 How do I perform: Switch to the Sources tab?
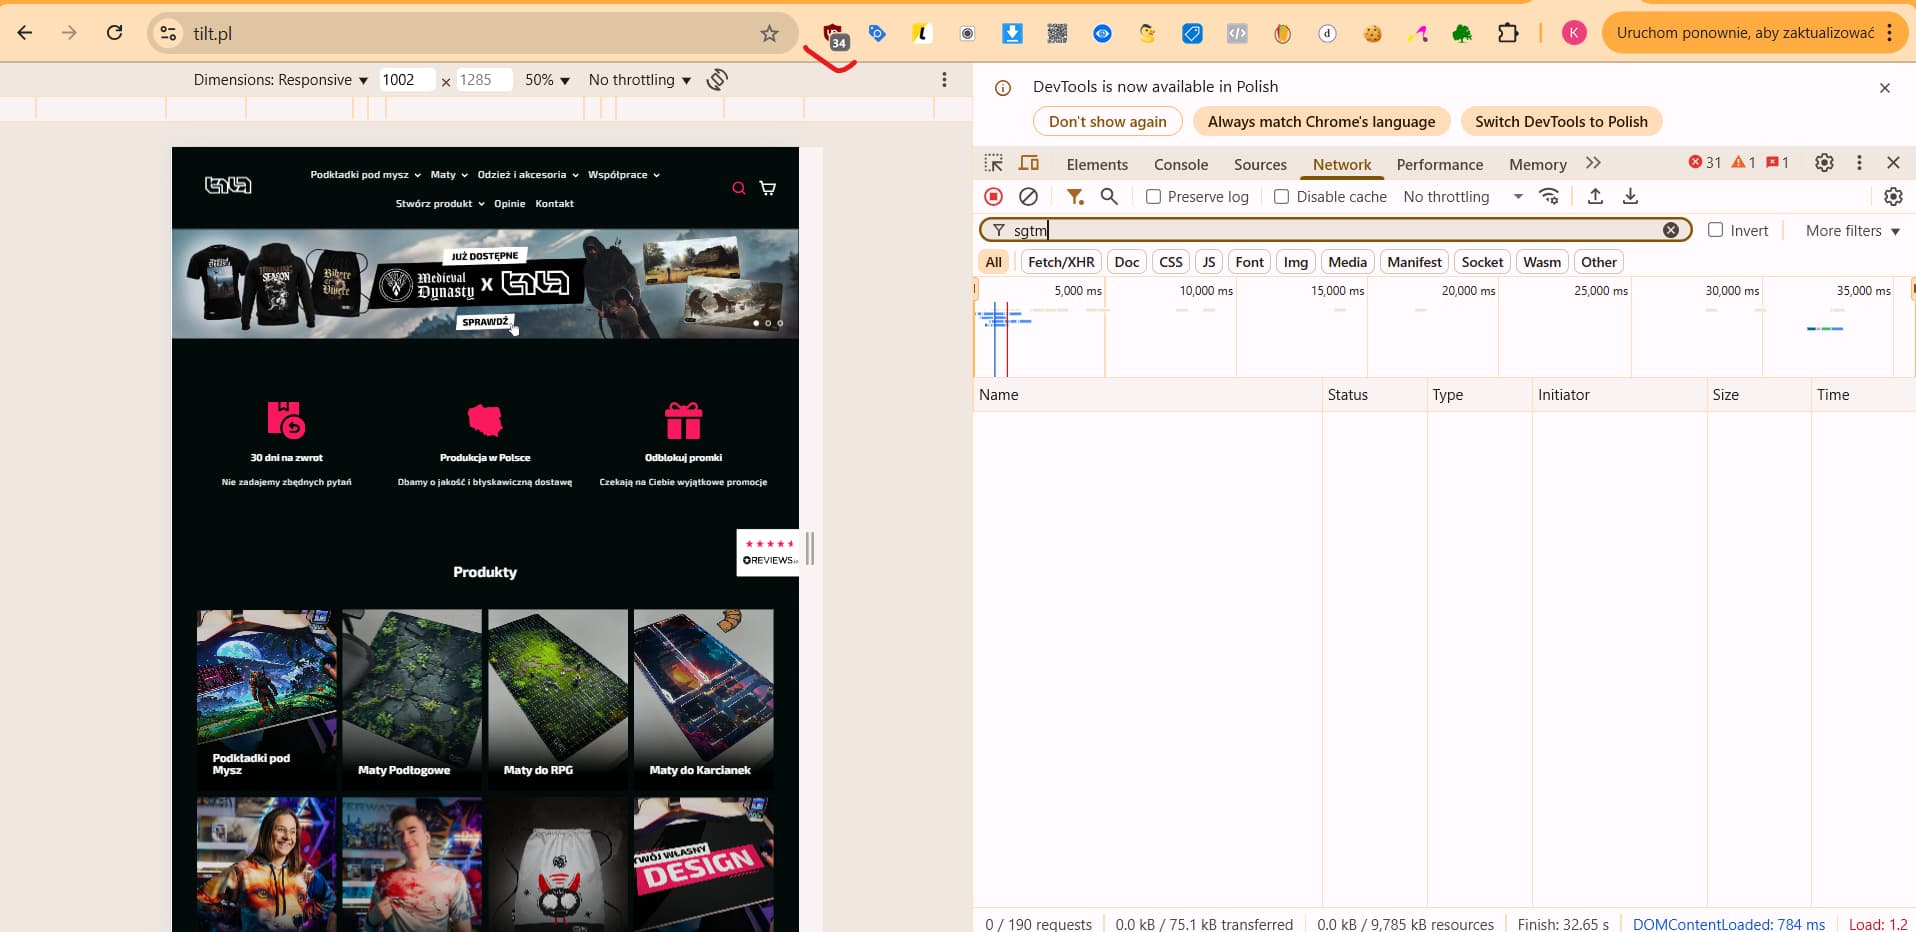(x=1260, y=164)
